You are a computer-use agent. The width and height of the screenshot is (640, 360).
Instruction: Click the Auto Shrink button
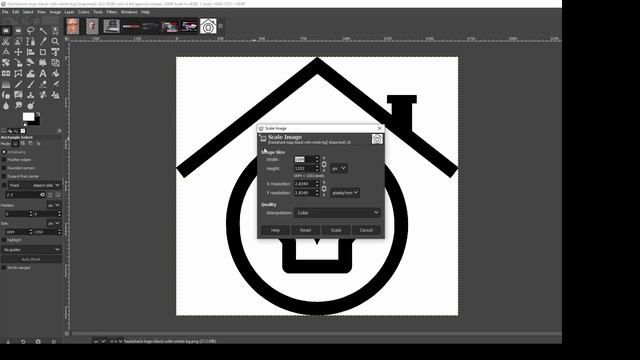31,259
